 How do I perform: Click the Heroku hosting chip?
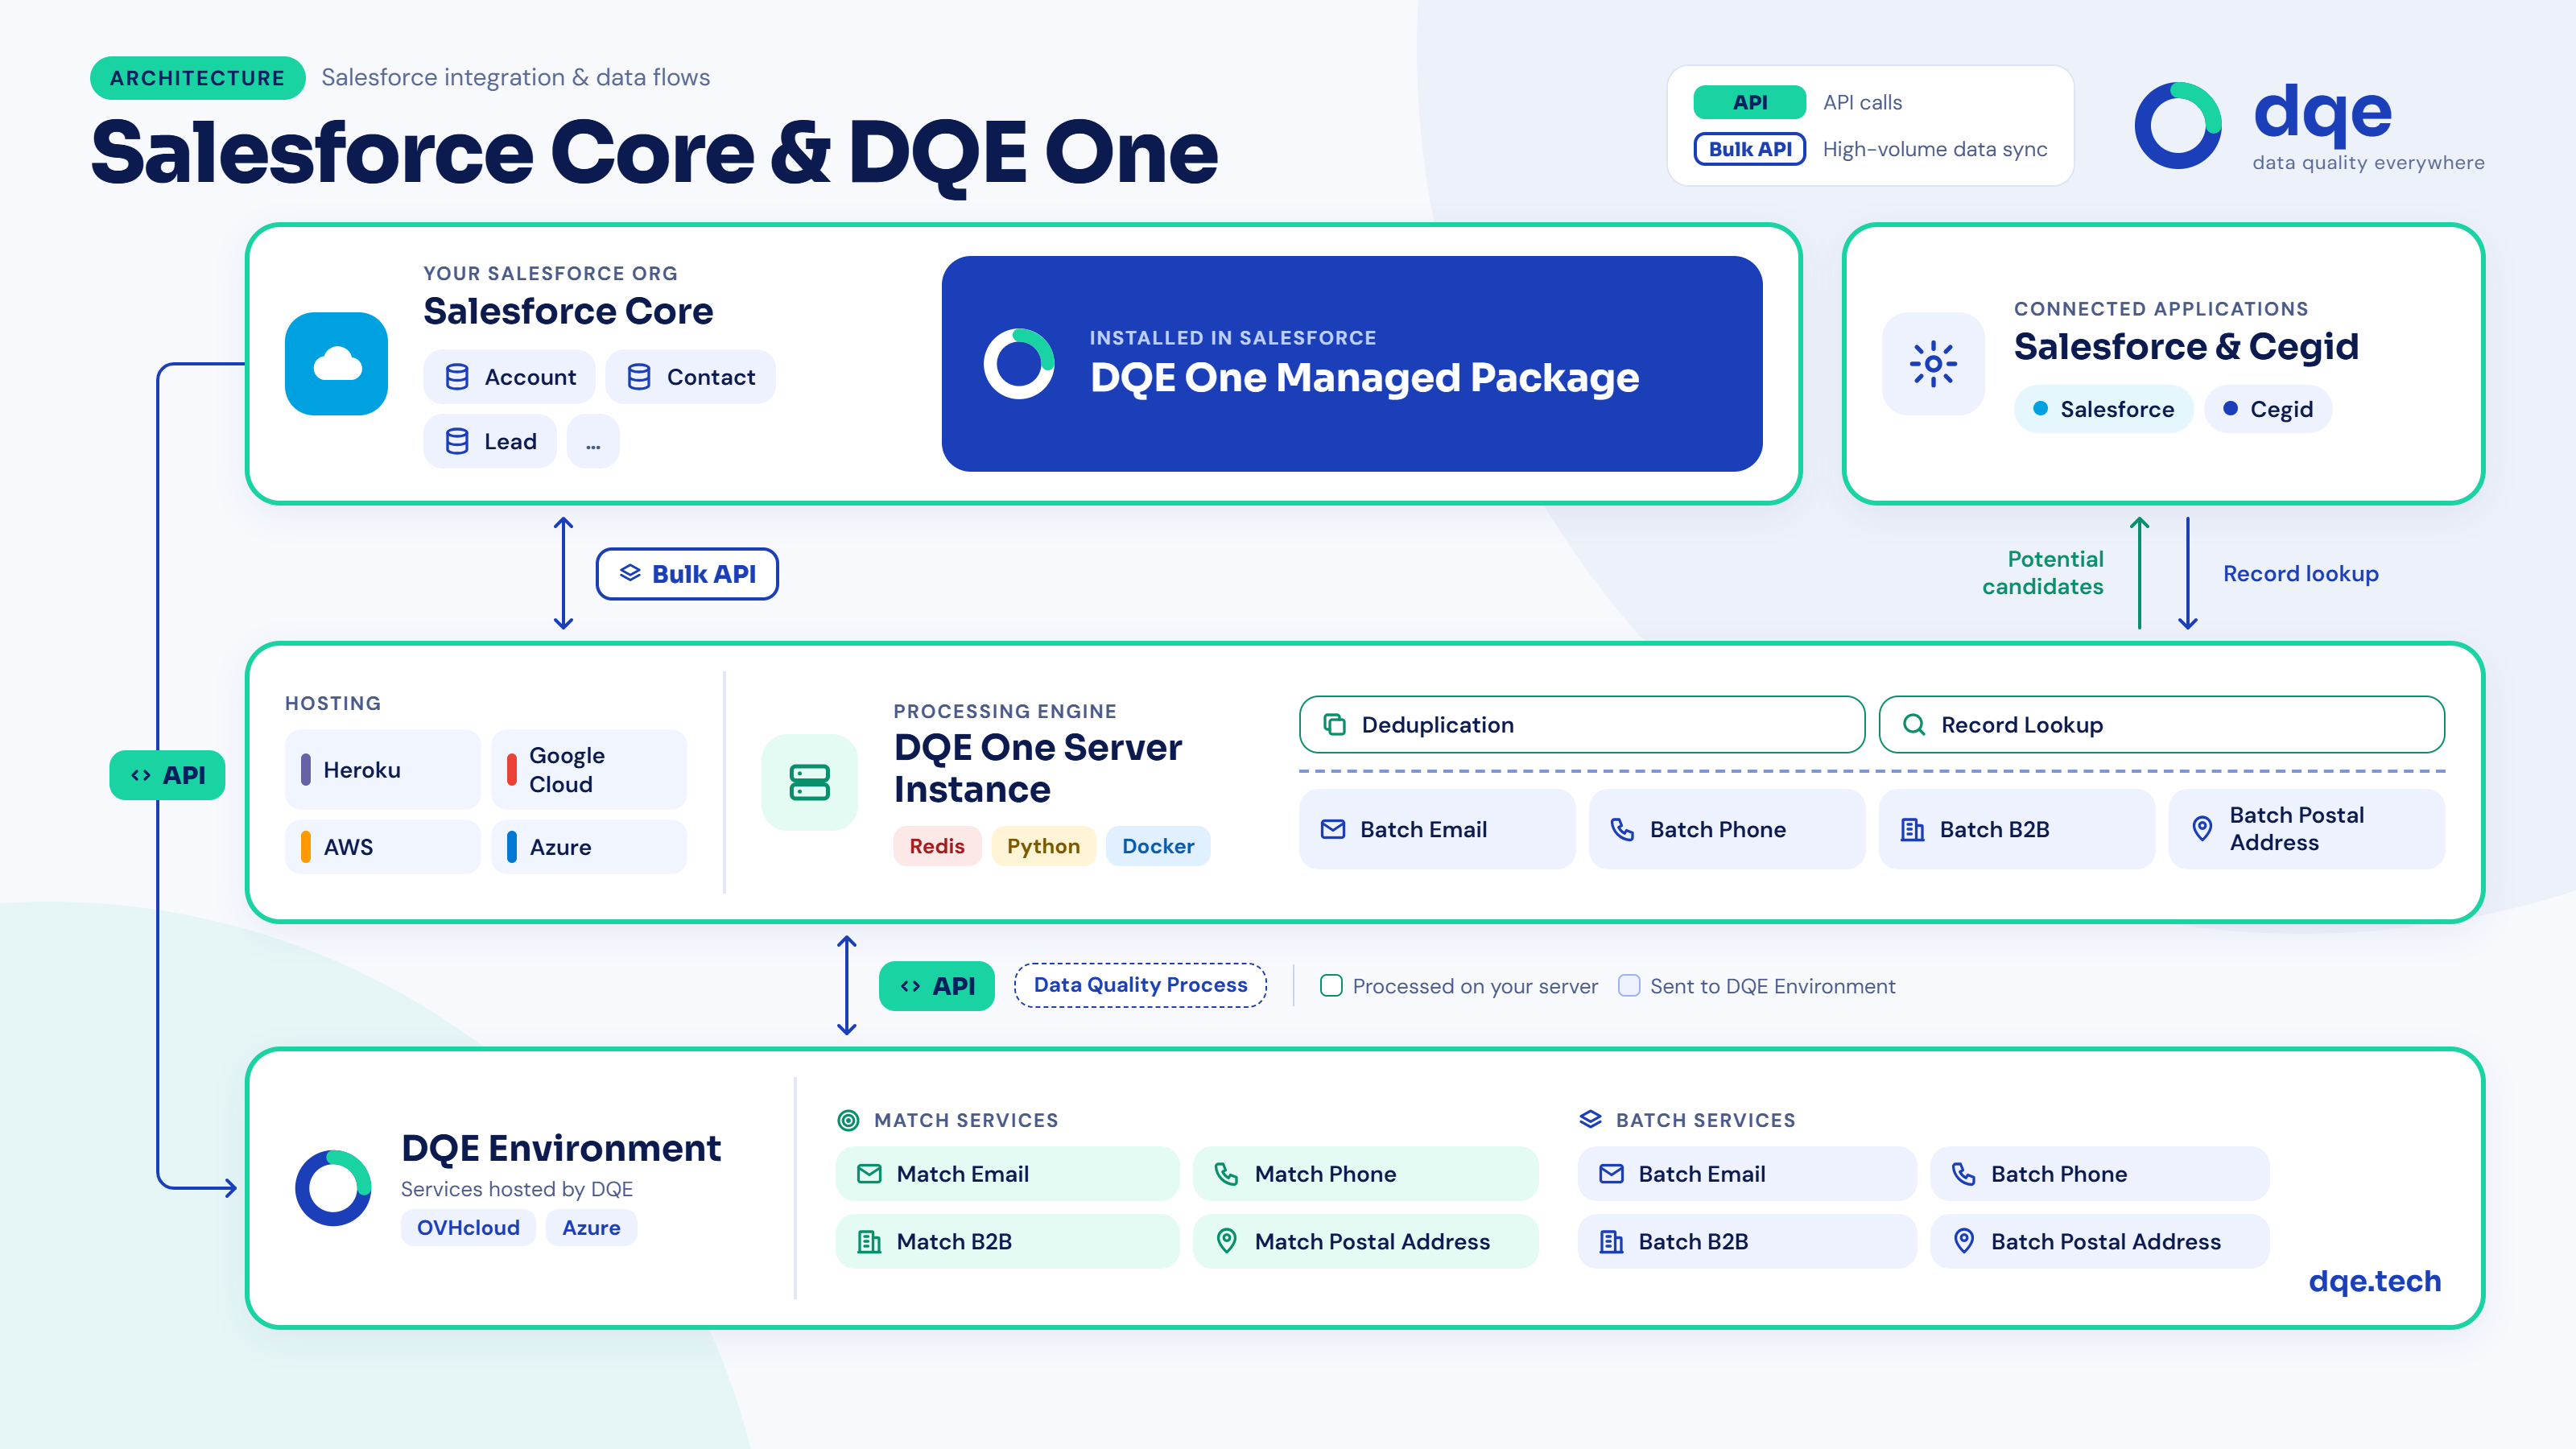(x=383, y=769)
